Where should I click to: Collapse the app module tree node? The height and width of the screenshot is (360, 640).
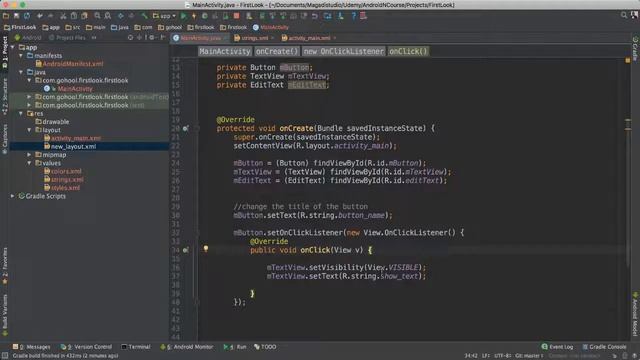(13, 47)
